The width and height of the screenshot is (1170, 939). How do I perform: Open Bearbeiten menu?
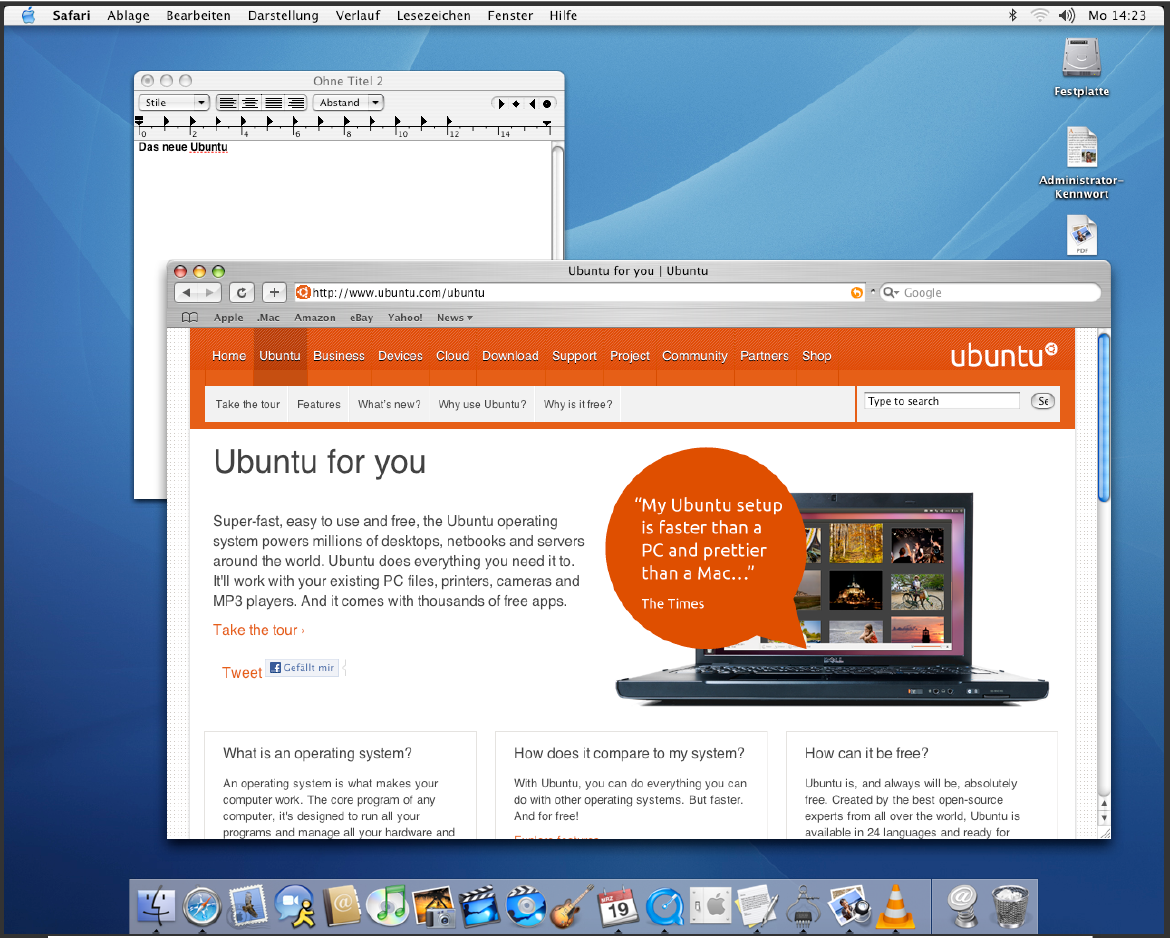point(198,15)
